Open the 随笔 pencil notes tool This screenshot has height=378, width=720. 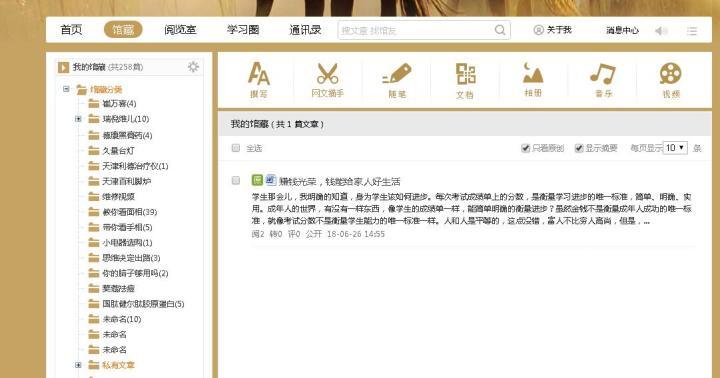click(x=397, y=80)
